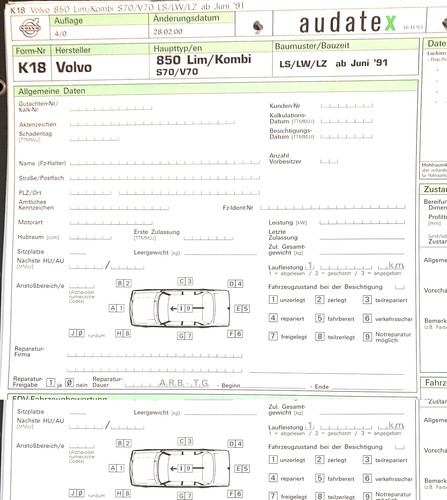Click the Baumuster text 'LS/LW/LZ ab Juni '91'
The height and width of the screenshot is (500, 447).
point(333,63)
